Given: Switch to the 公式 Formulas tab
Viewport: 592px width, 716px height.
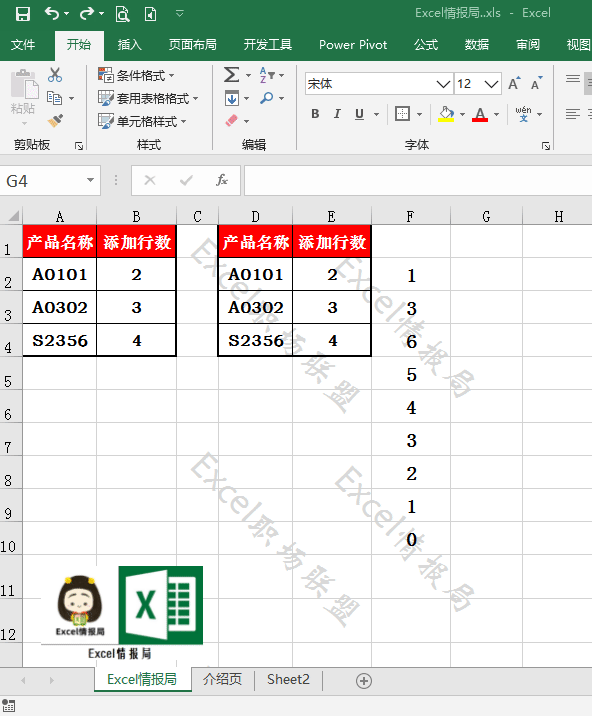Looking at the screenshot, I should pos(426,45).
